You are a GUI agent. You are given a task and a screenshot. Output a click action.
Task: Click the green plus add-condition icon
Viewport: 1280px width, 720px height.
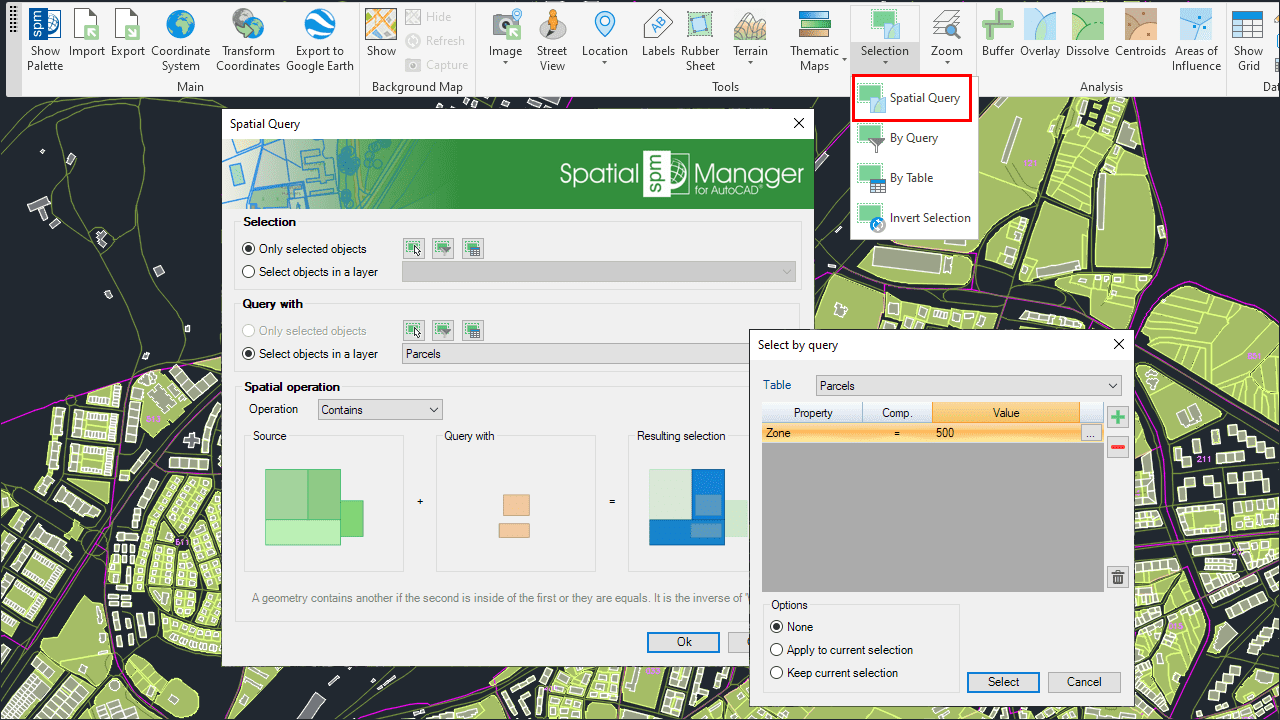1118,417
